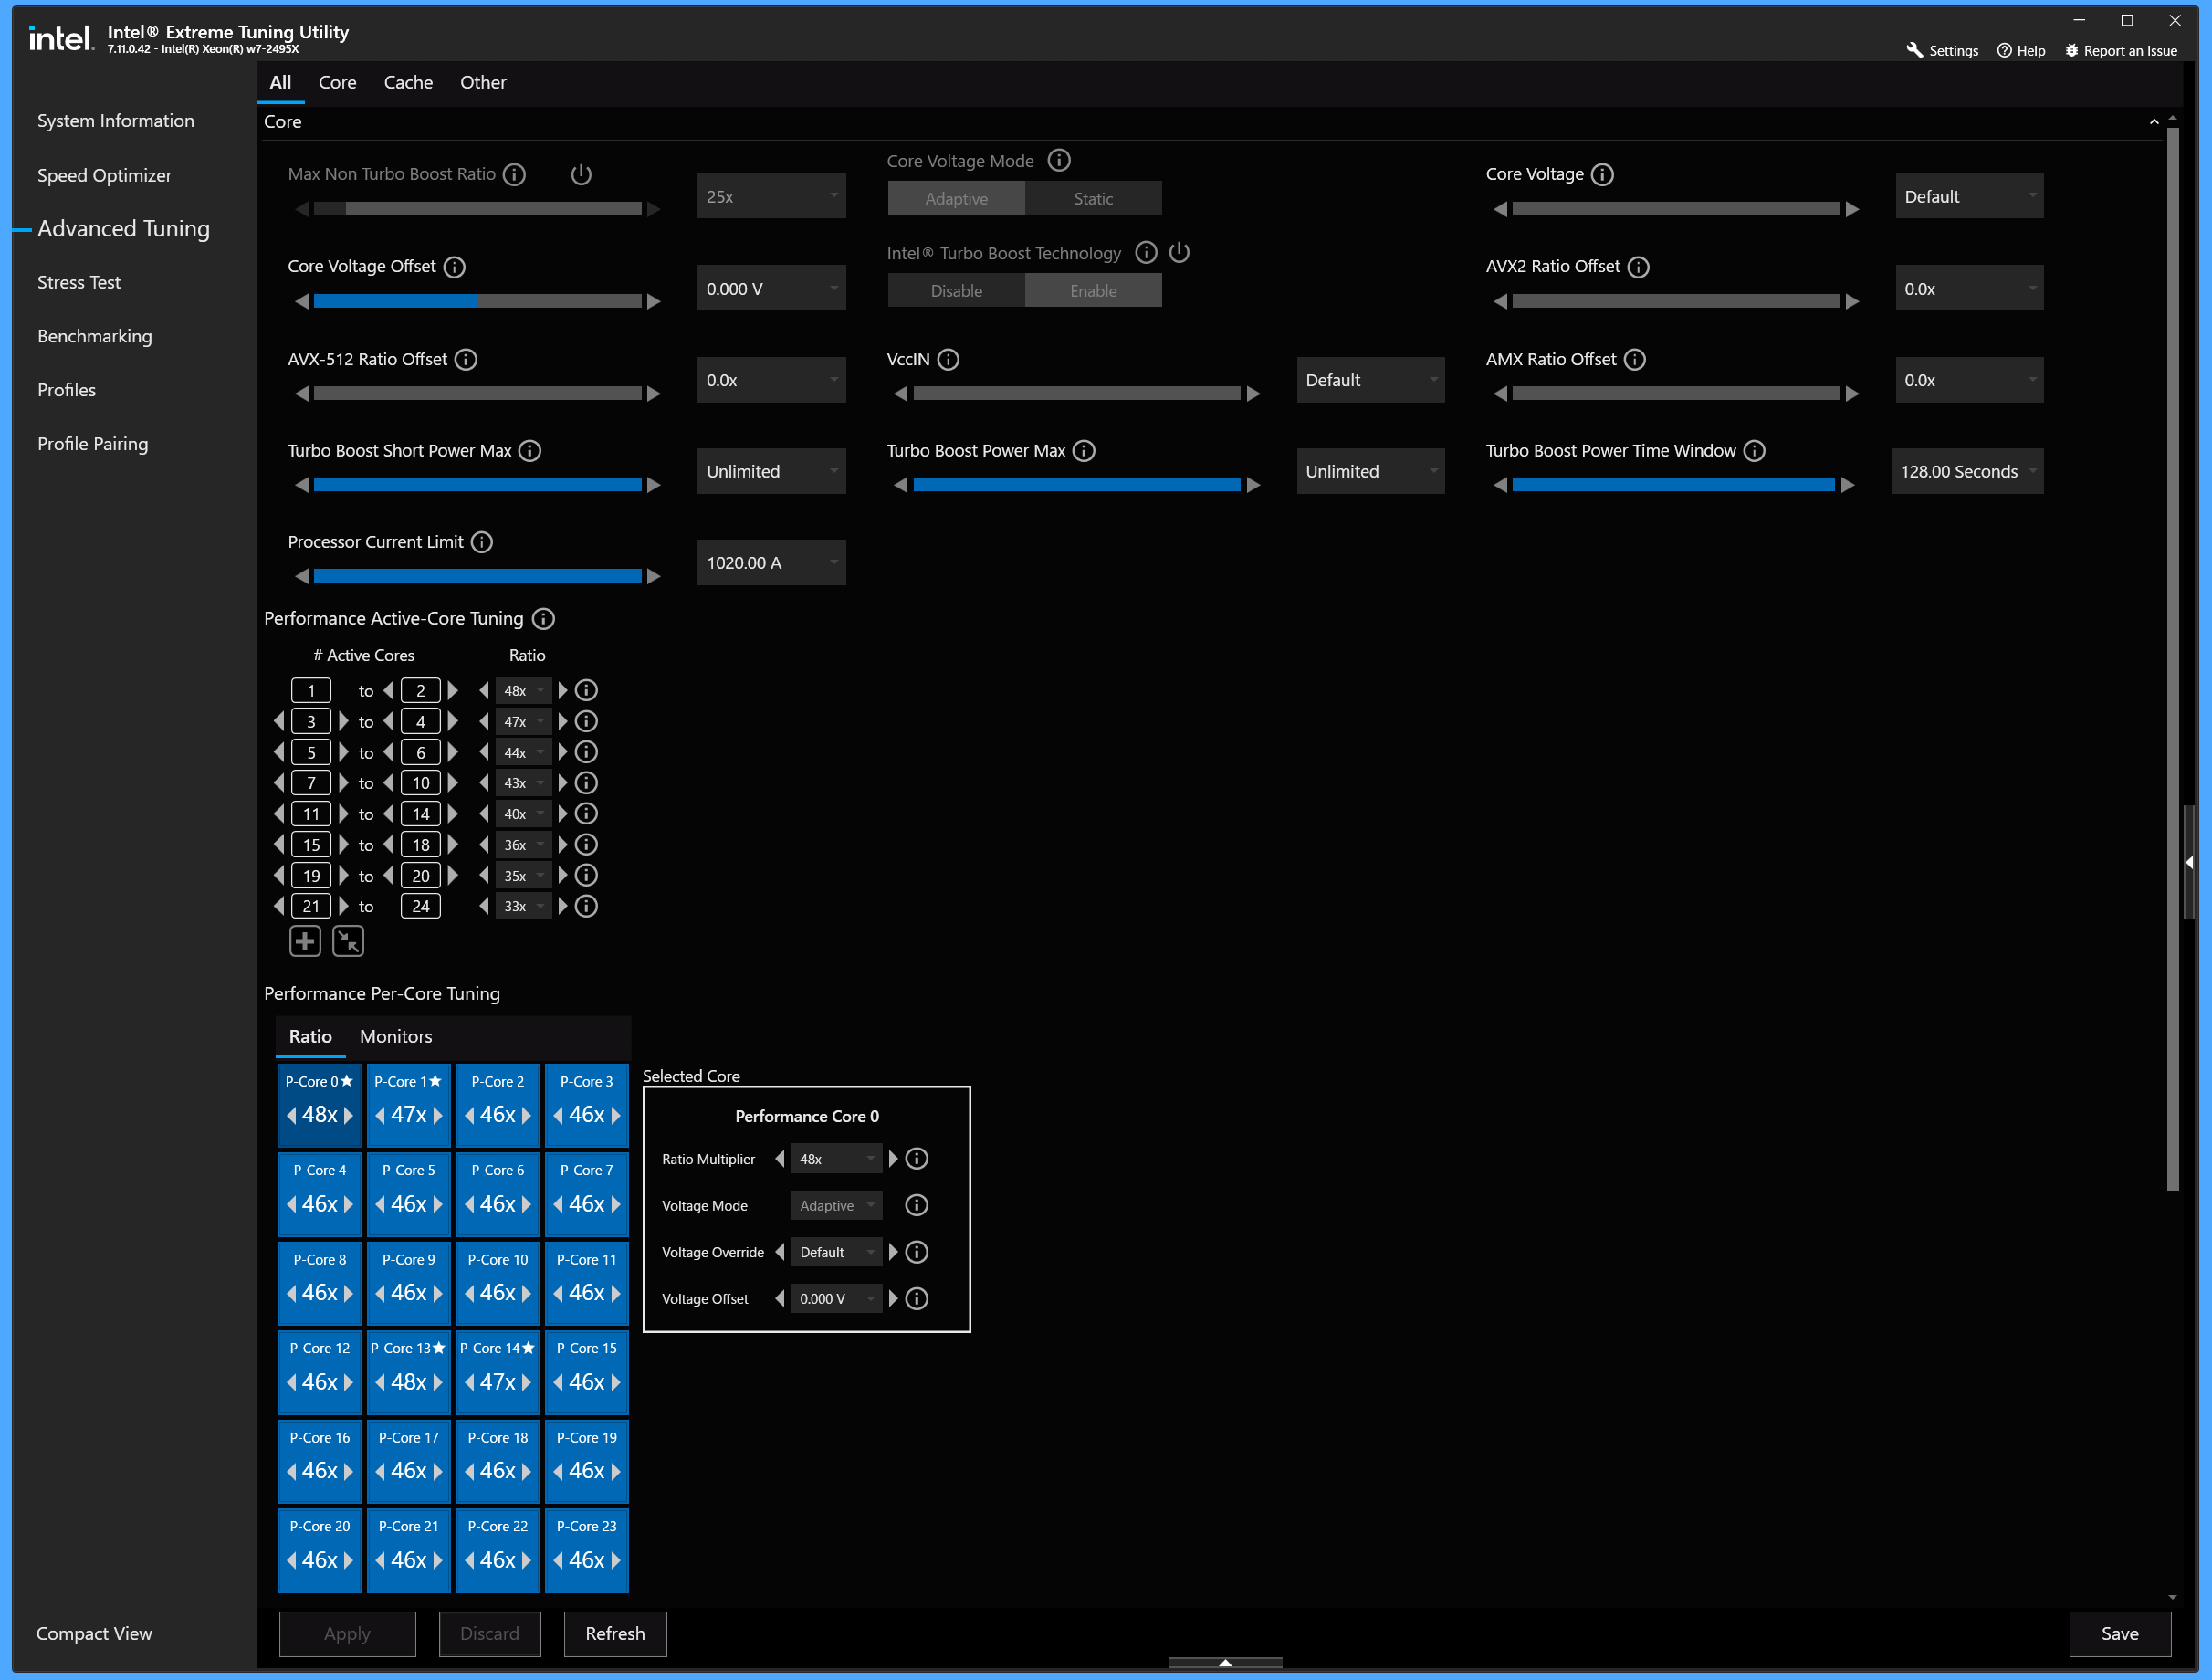Switch to the Other tab
Viewport: 2212px width, 1680px height.
[483, 82]
